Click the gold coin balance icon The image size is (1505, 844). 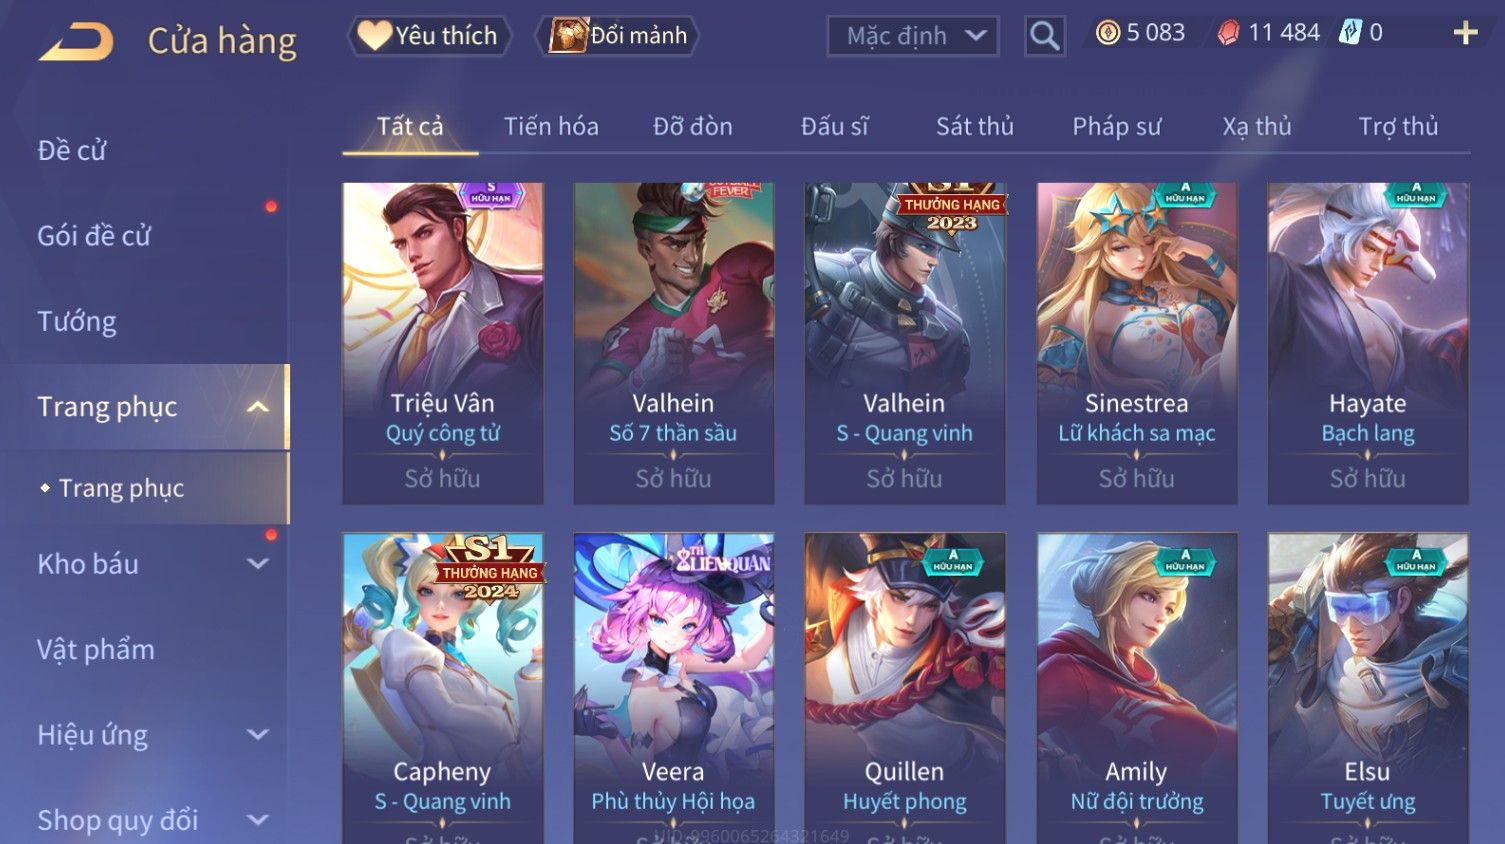coord(1108,33)
